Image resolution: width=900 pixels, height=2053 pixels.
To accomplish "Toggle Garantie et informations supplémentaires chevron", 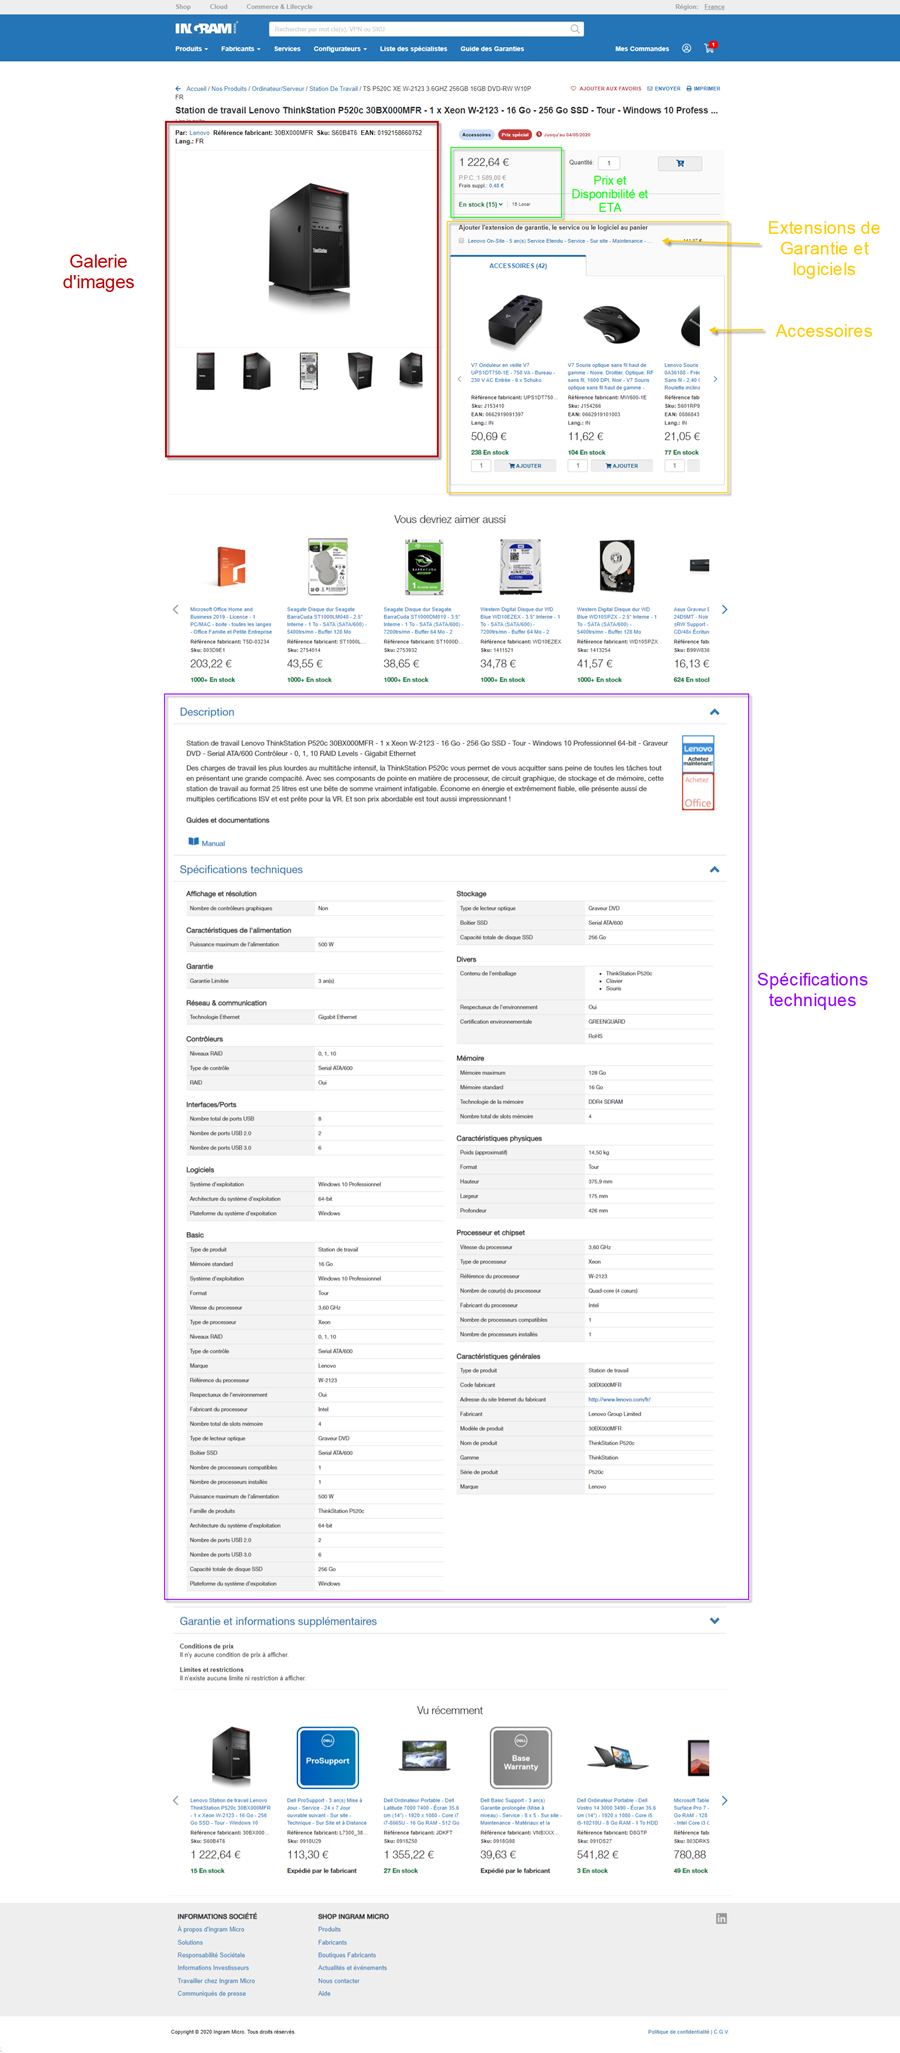I will [714, 1621].
